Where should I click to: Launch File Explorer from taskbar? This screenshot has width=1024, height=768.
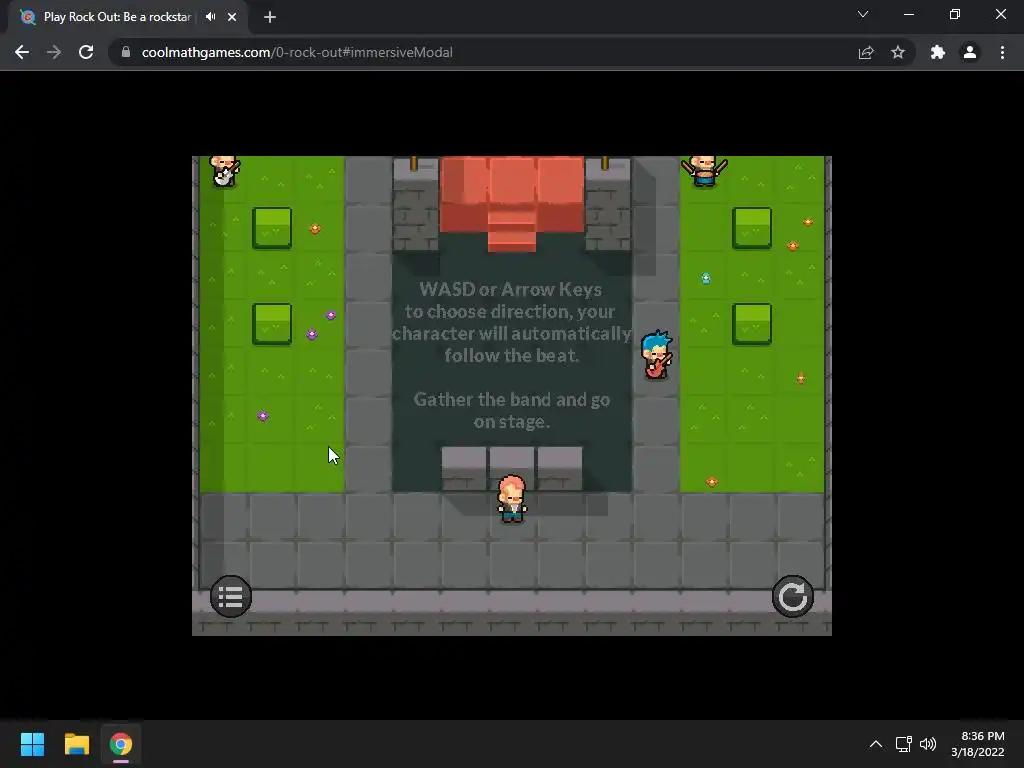coord(76,744)
